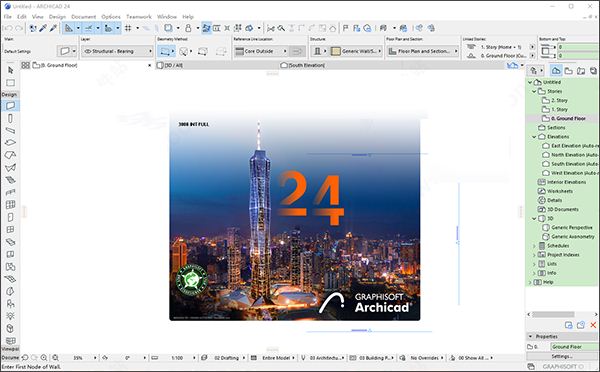
Task: Select curved wall geometry method
Action: point(184,51)
